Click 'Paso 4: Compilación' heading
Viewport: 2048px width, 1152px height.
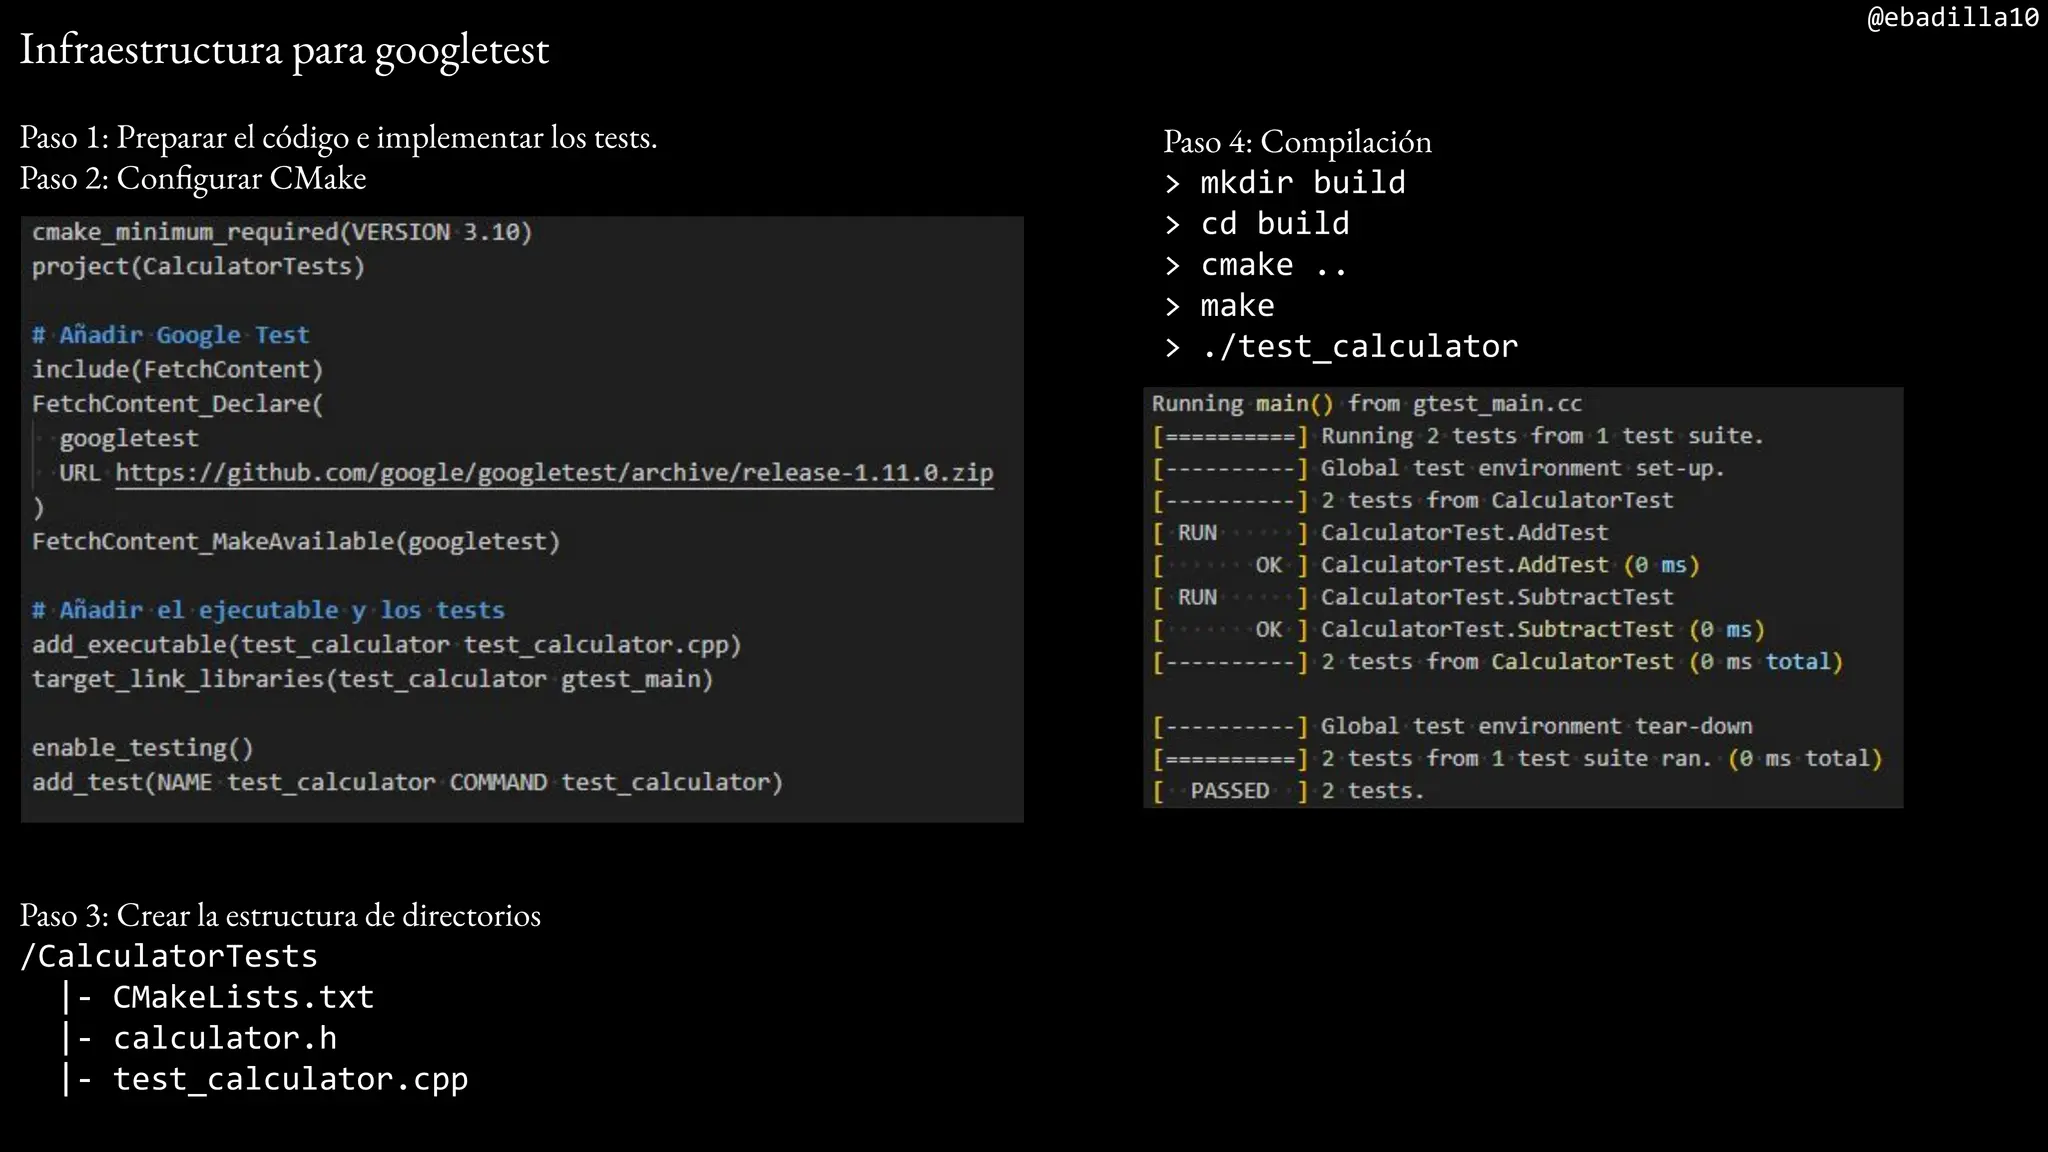click(x=1297, y=142)
